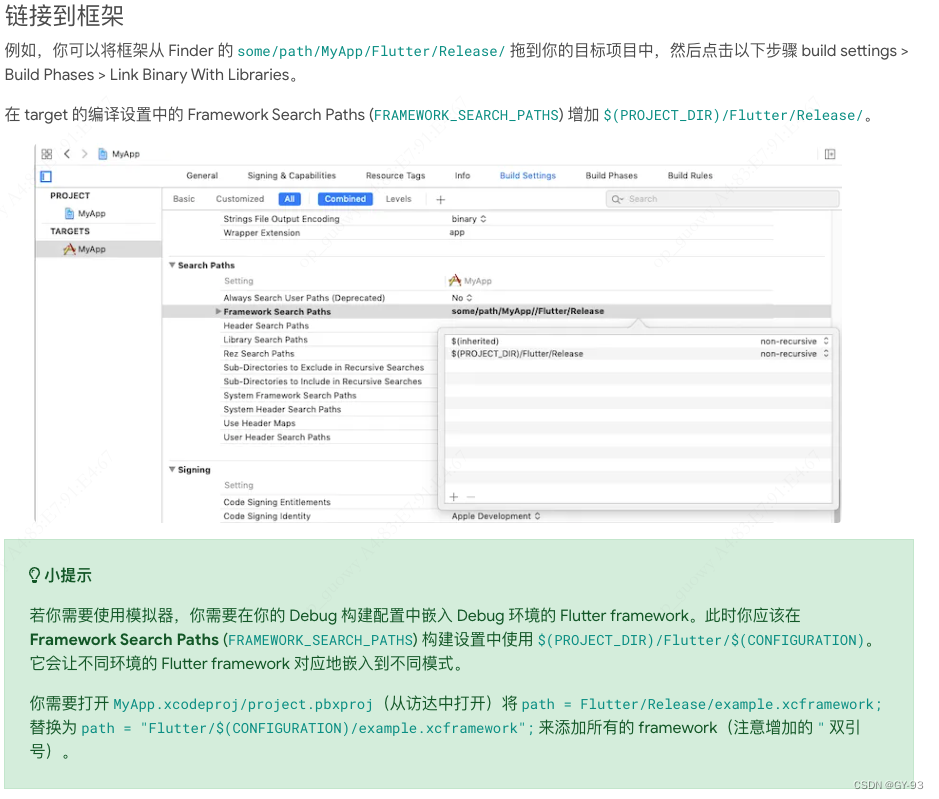Open Code Signing Identity Apple Development dropdown
The image size is (939, 799).
[496, 516]
